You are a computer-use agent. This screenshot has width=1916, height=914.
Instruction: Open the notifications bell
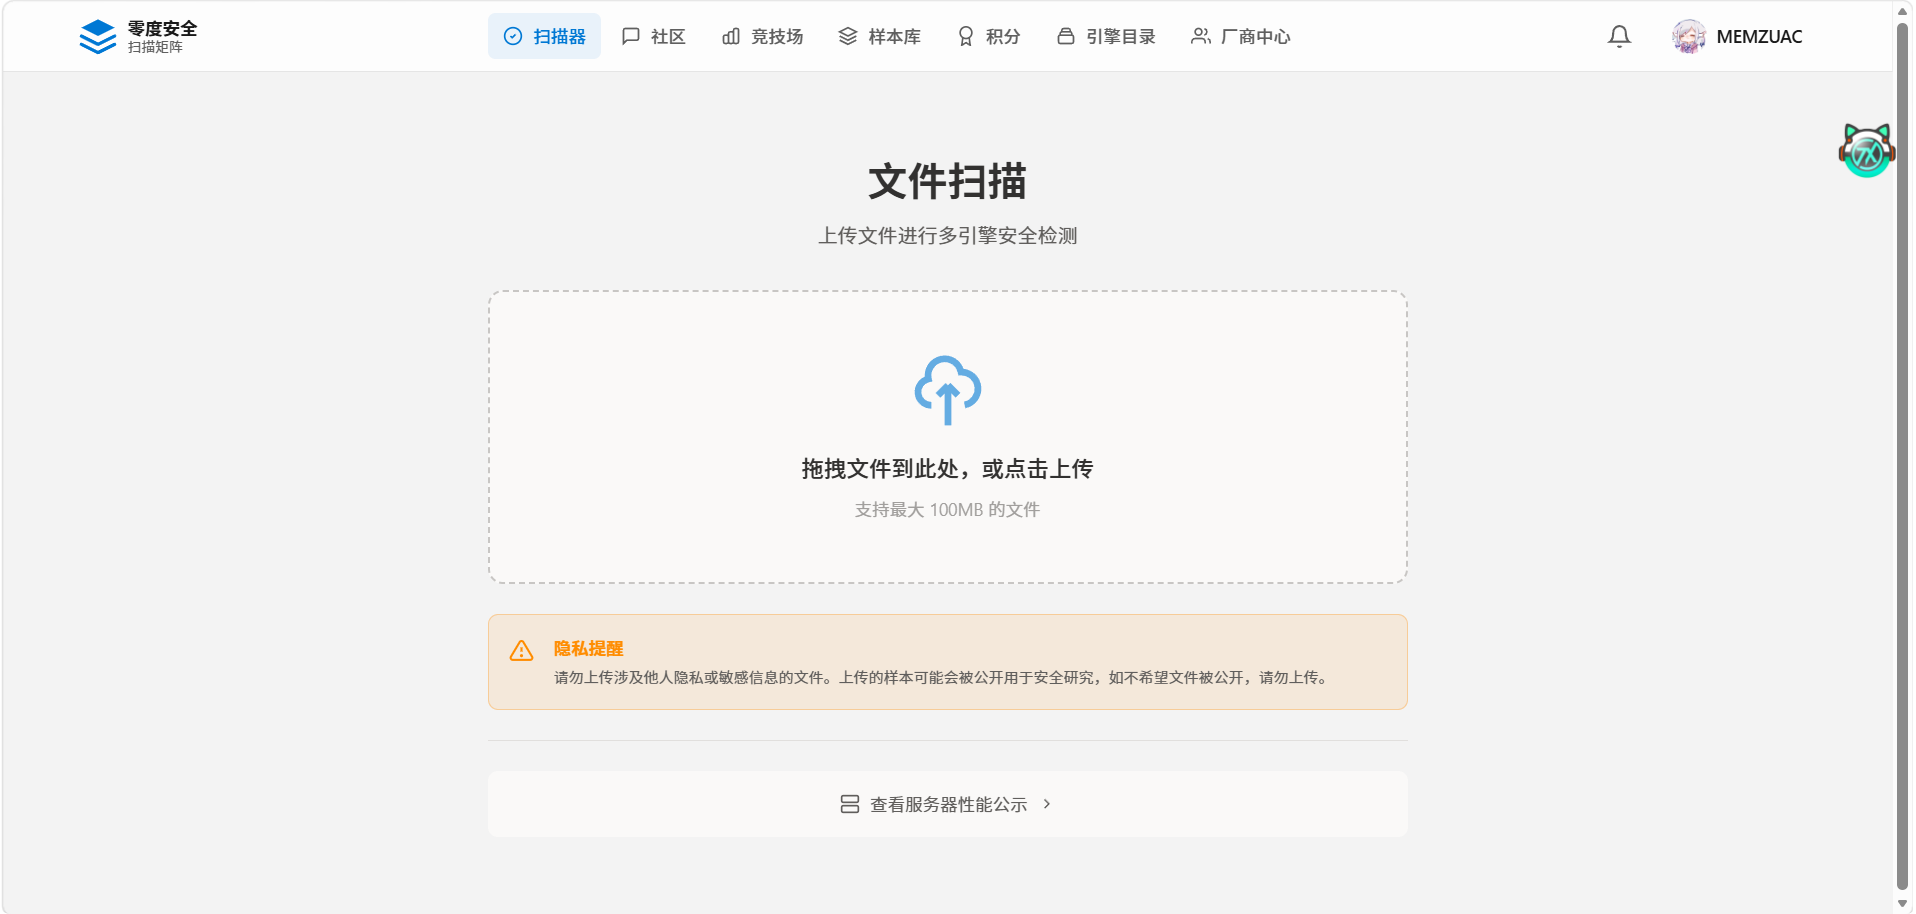pyautogui.click(x=1619, y=37)
